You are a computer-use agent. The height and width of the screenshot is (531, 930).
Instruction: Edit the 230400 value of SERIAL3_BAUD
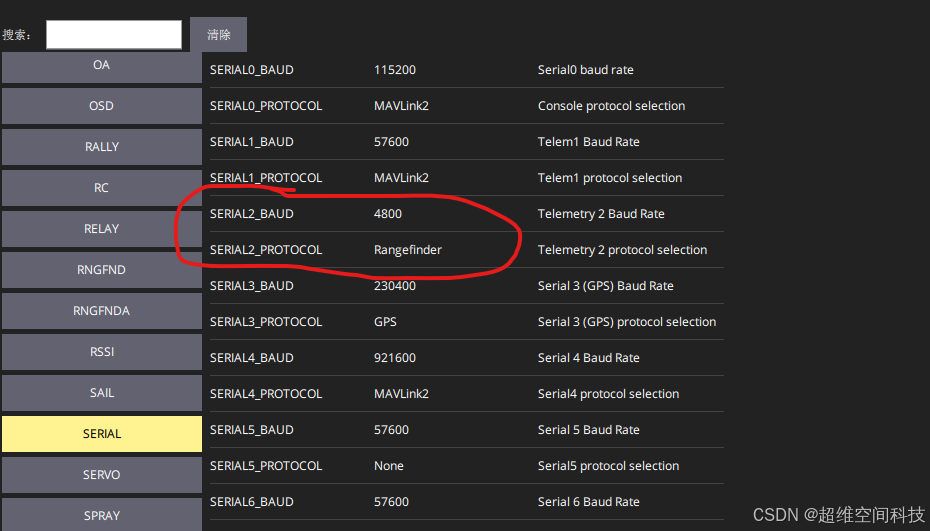394,286
